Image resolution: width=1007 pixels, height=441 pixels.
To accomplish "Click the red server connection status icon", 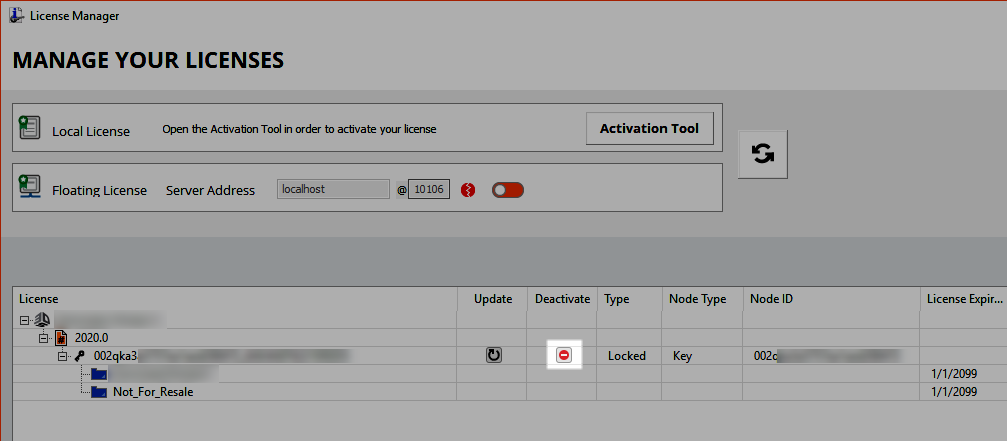I will pyautogui.click(x=468, y=190).
